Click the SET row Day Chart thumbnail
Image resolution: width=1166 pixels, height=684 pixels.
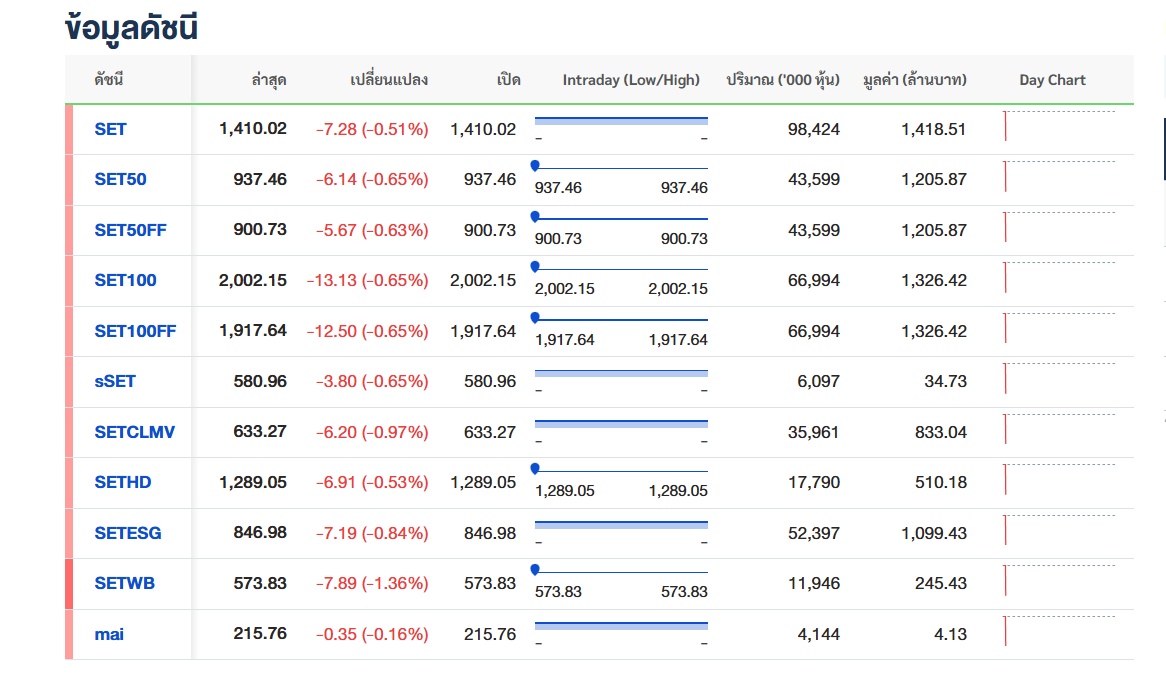[1058, 128]
